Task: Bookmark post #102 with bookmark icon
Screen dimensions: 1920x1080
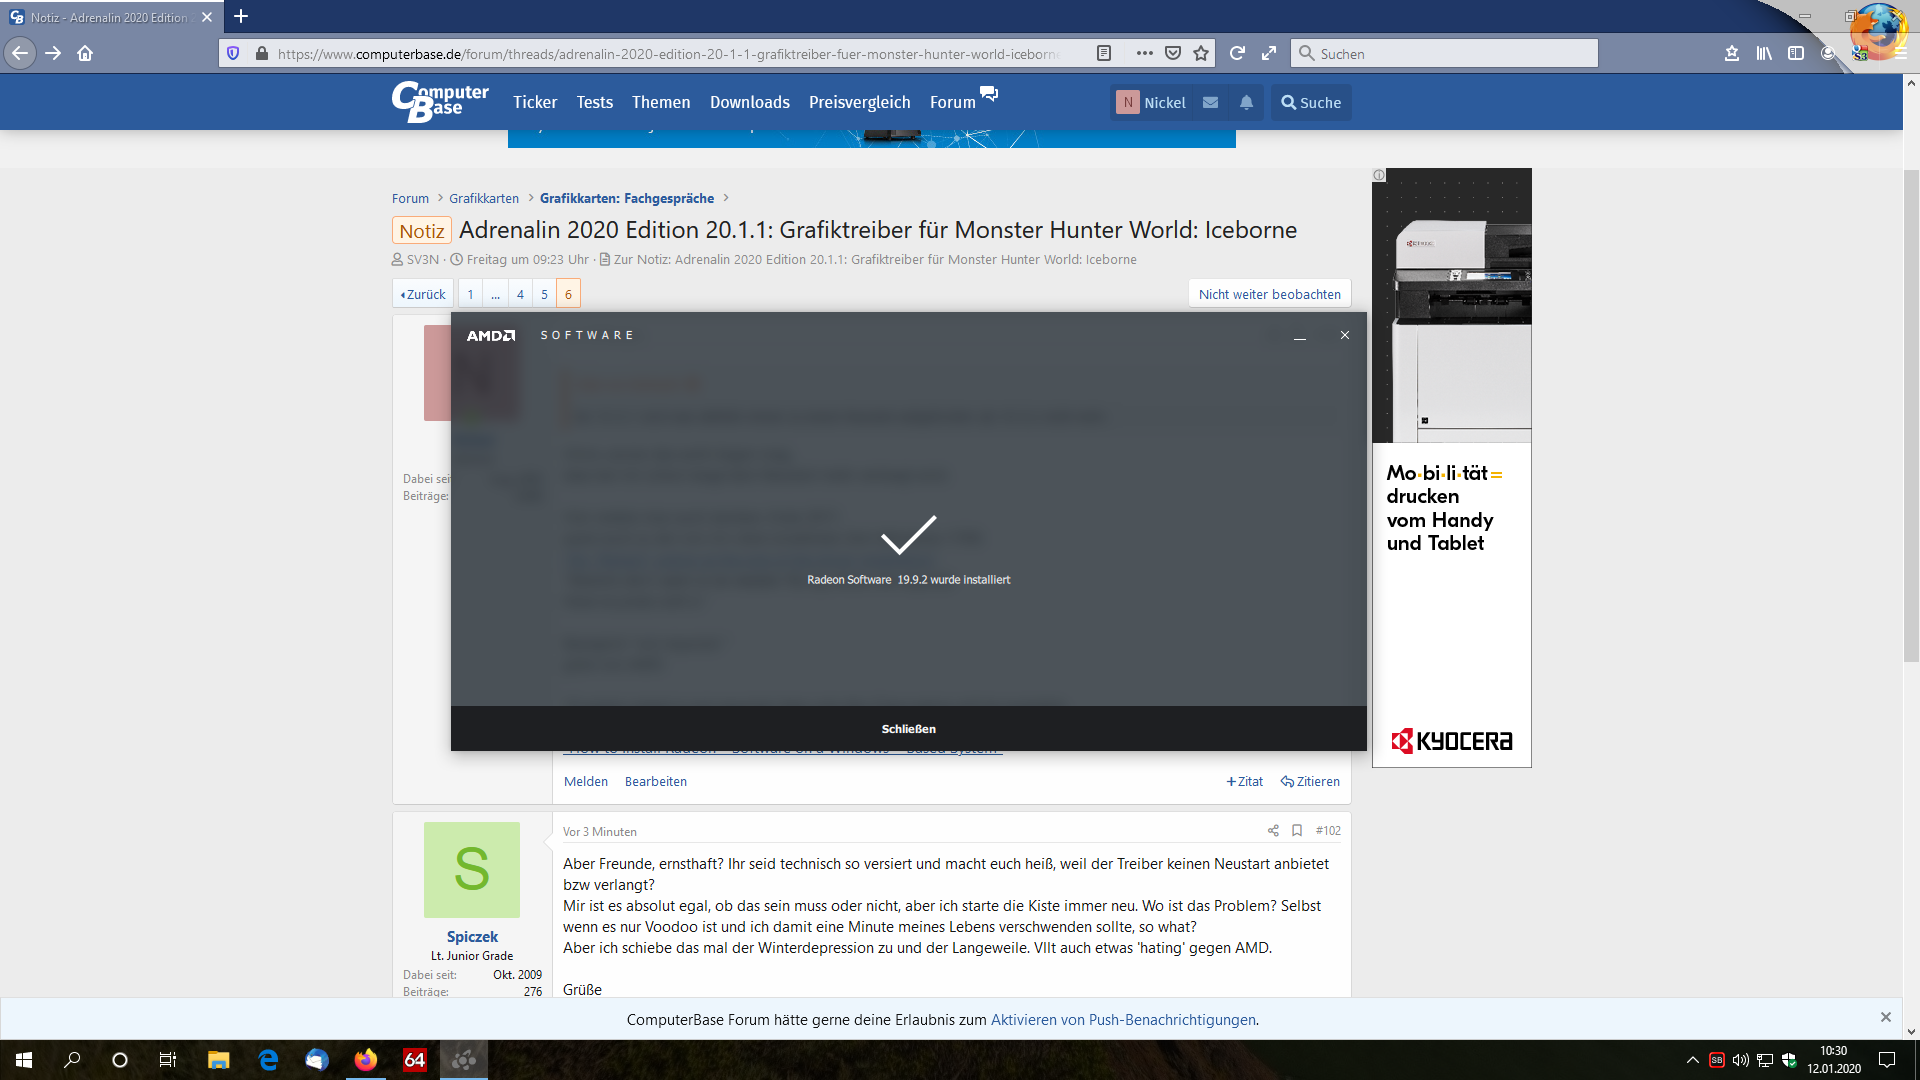Action: (x=1297, y=831)
